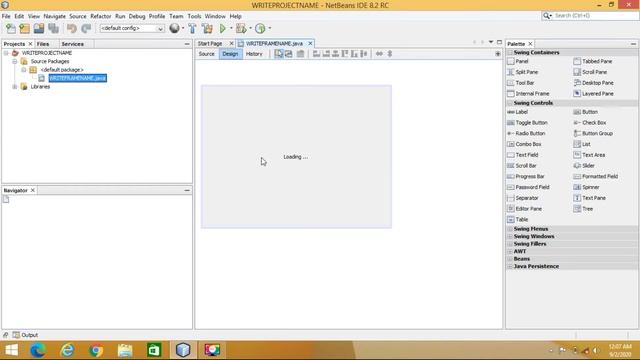Screen dimensions: 640x360
Task: Open the Output panel button
Action: coord(25,335)
